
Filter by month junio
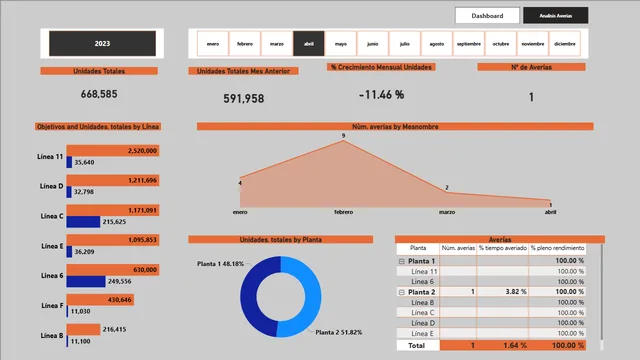(x=373, y=44)
